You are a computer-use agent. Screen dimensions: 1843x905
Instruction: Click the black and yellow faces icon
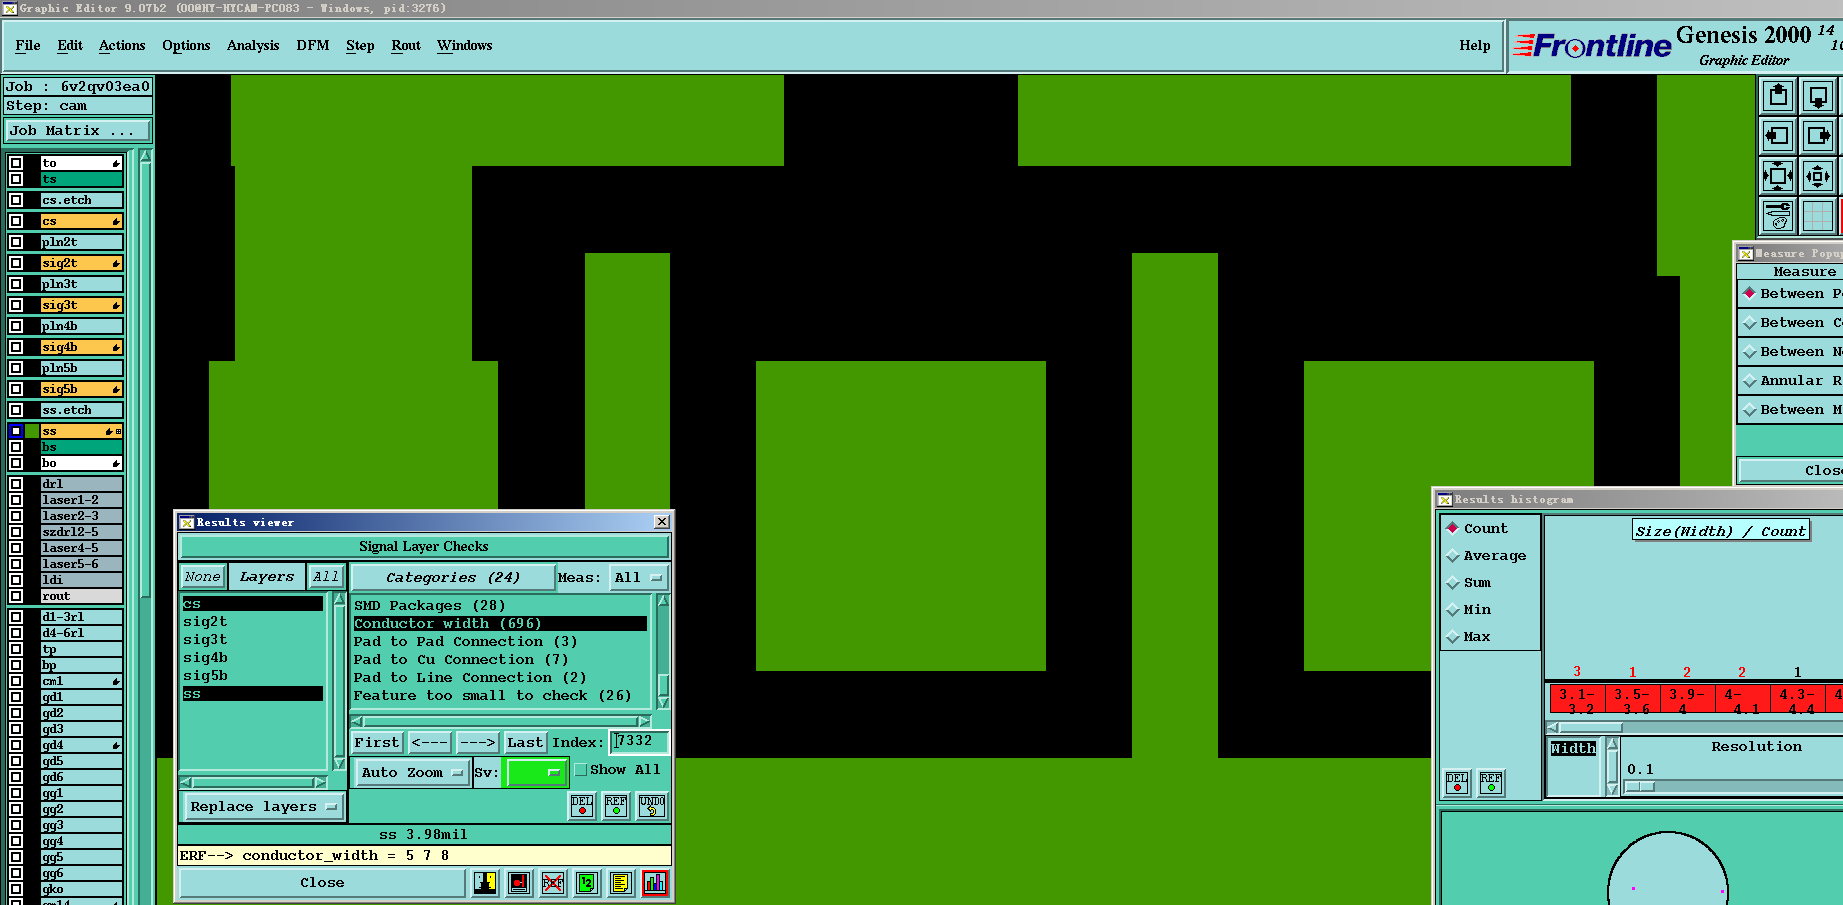(x=485, y=883)
